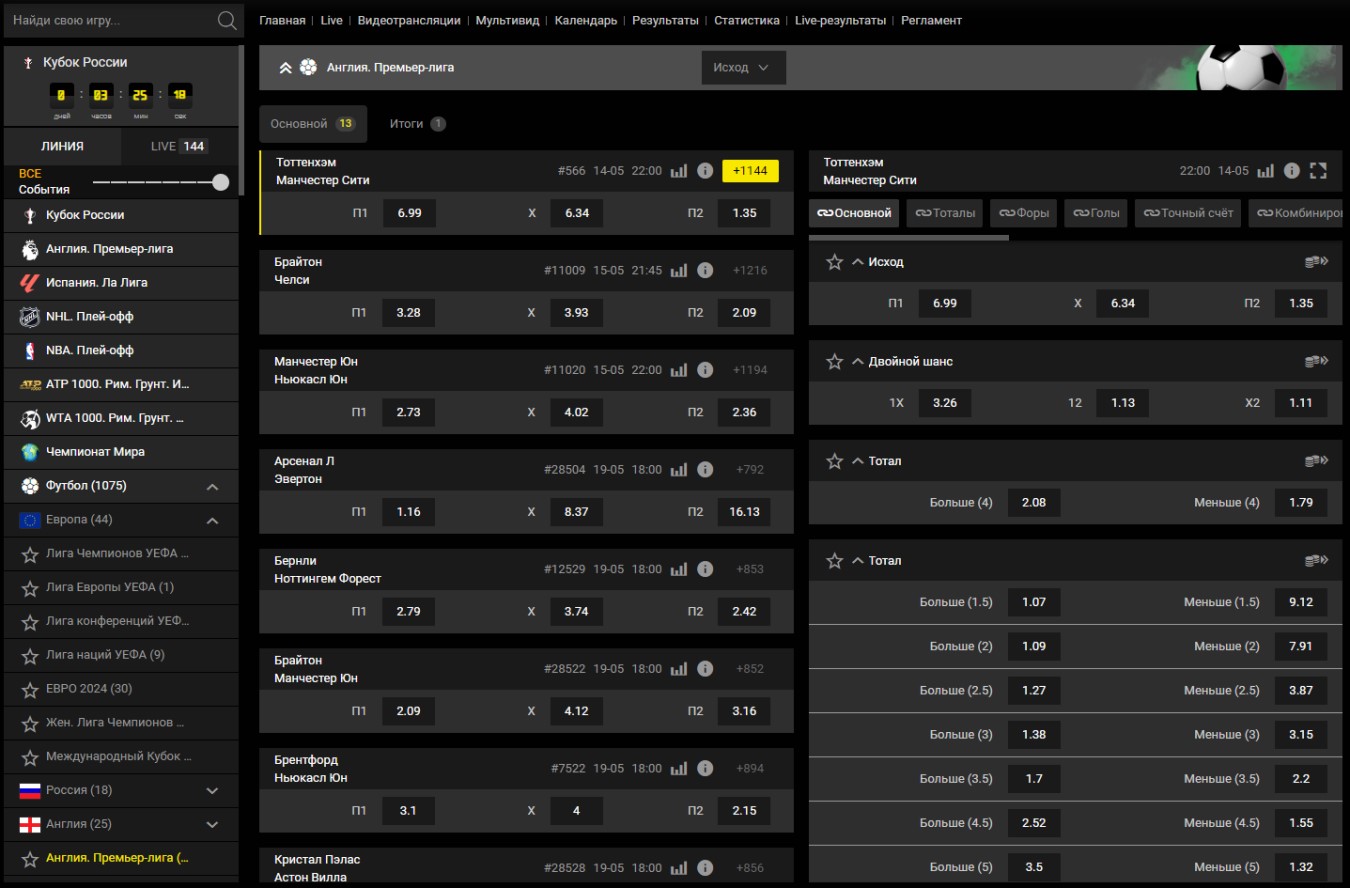Select 1X odds 3.26
The image size is (1350, 888).
pos(945,402)
